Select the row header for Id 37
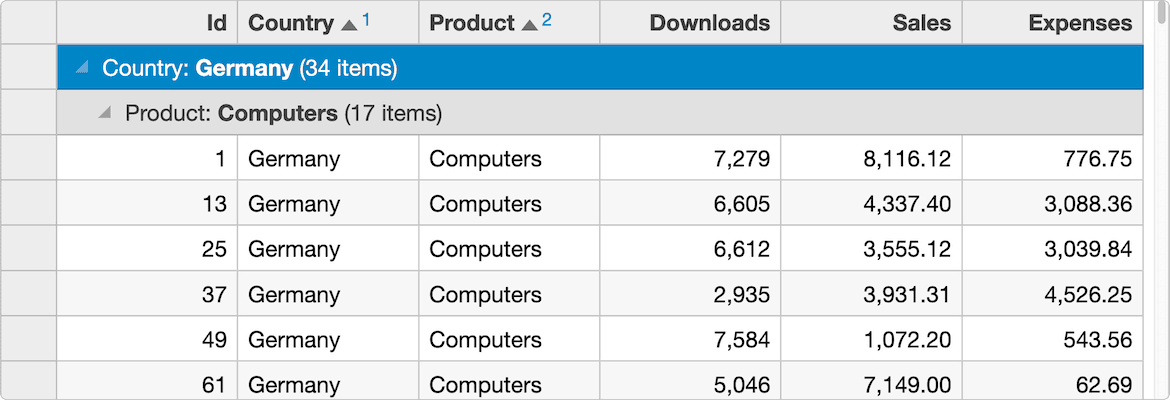The height and width of the screenshot is (400, 1170). point(29,294)
